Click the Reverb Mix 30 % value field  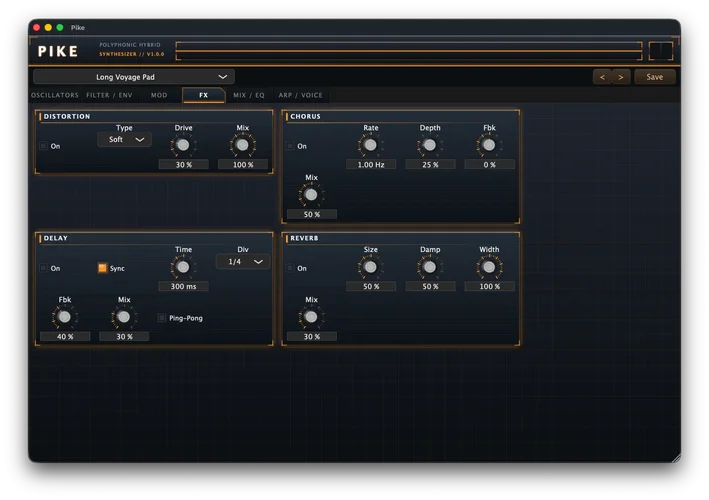coord(312,336)
